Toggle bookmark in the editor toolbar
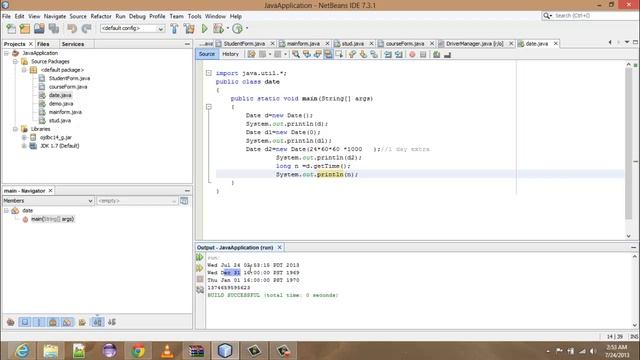 374,54
